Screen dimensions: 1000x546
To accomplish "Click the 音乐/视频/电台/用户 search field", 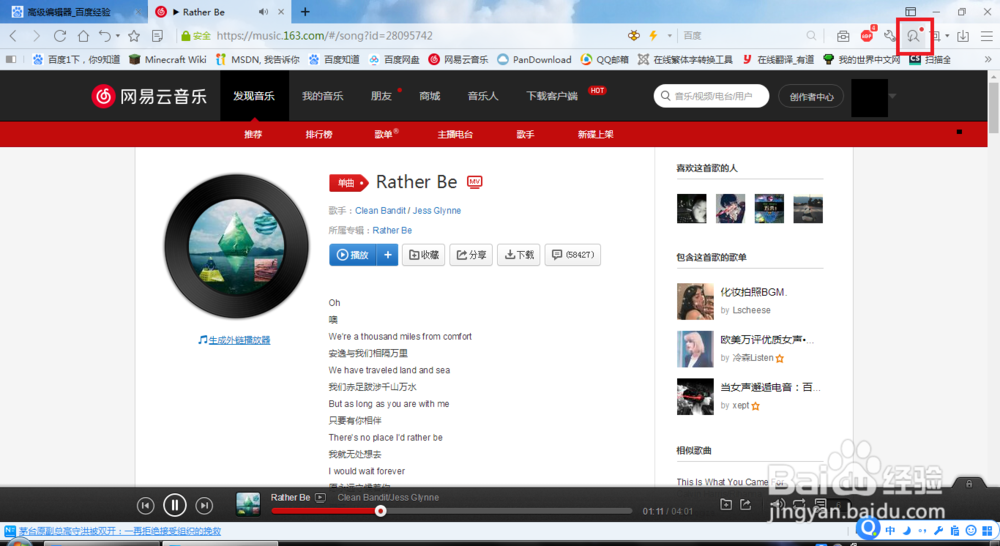I will click(711, 96).
